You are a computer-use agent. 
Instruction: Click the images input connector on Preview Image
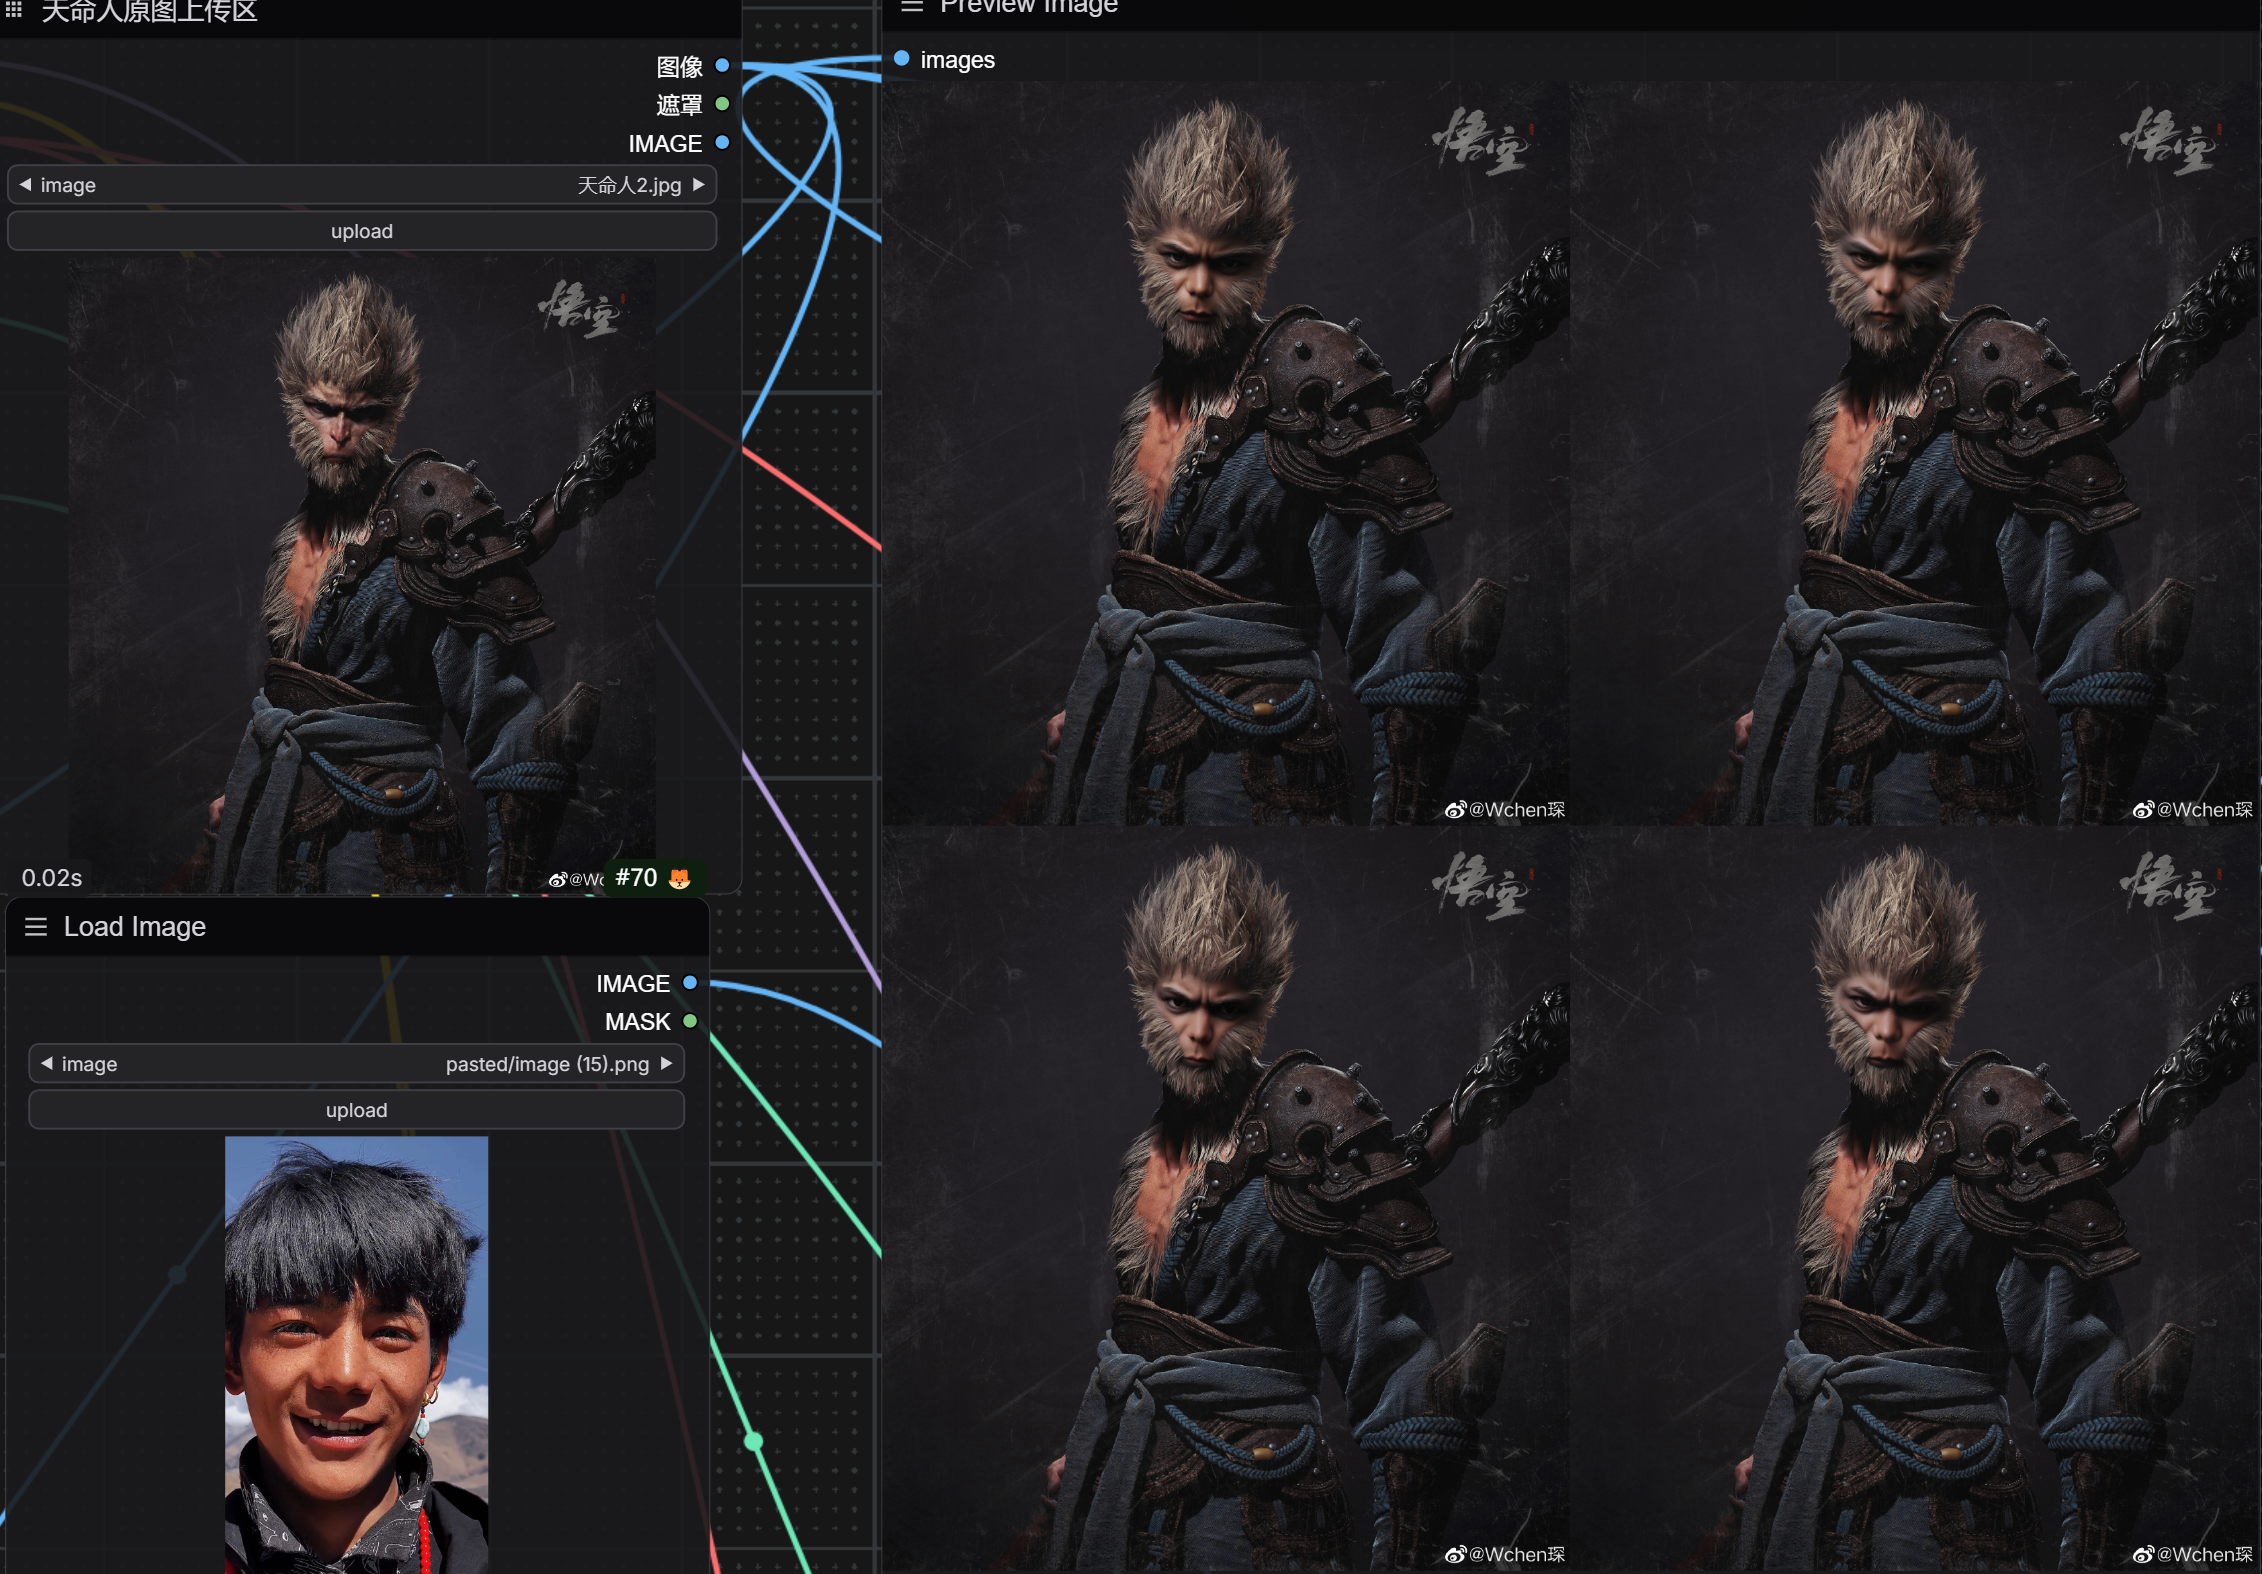click(901, 59)
